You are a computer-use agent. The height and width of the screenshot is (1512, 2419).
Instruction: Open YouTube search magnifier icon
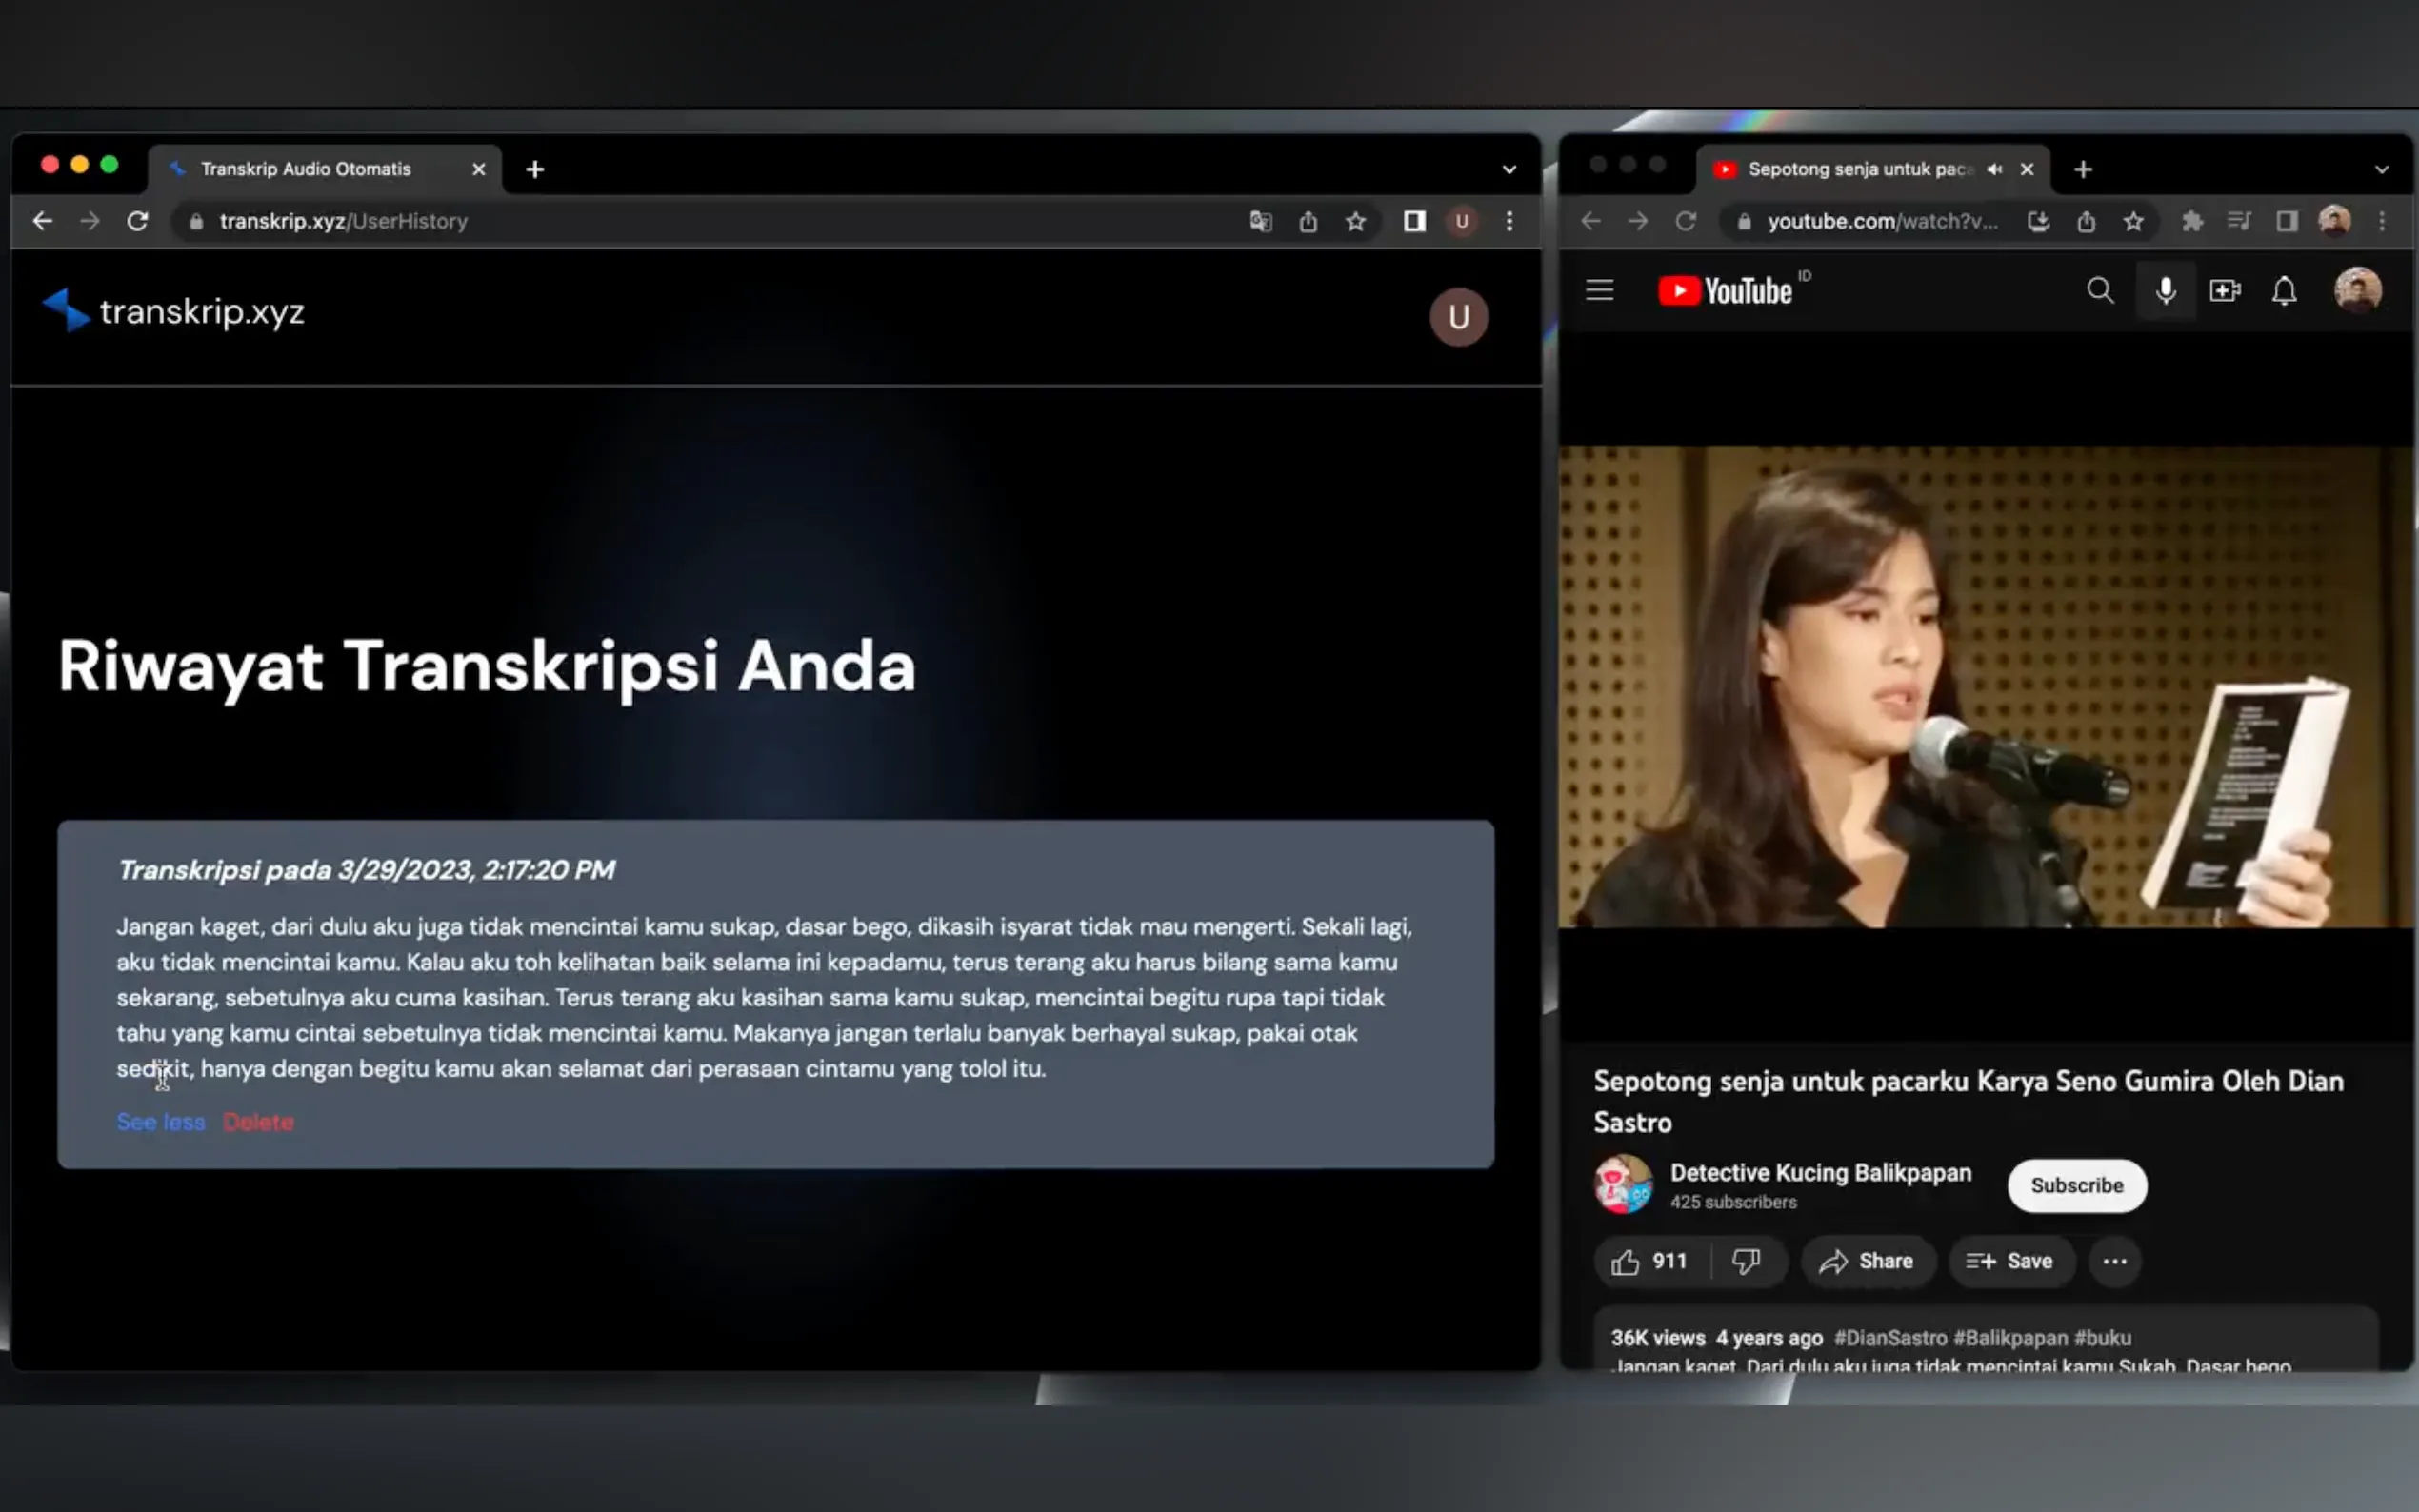coord(2100,291)
